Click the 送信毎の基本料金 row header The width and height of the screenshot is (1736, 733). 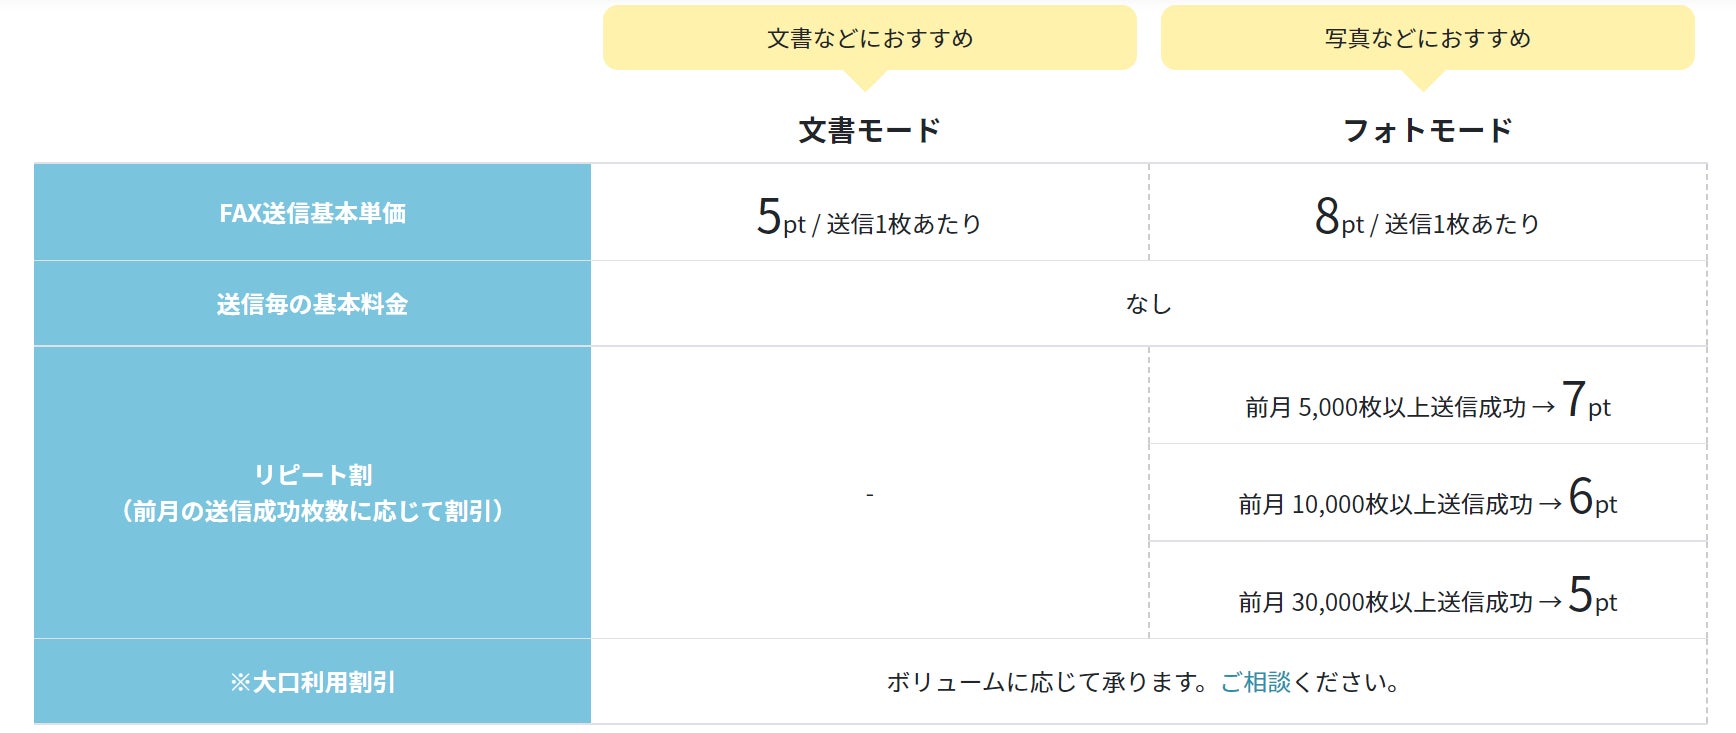(312, 304)
